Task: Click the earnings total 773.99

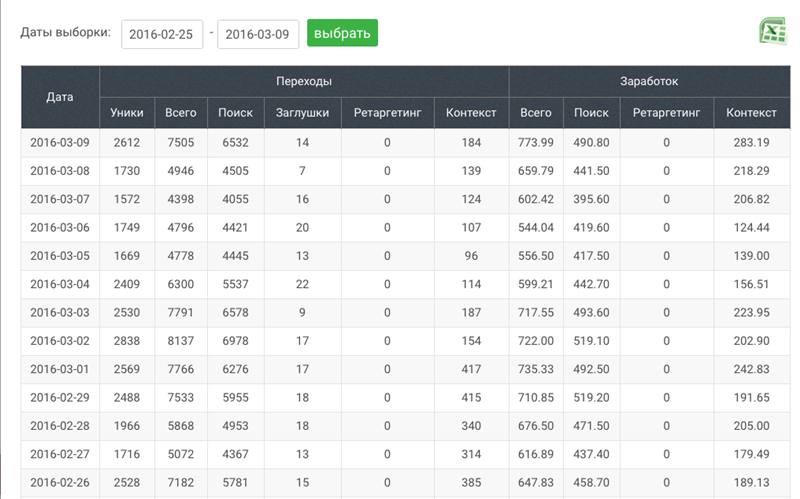Action: (536, 142)
